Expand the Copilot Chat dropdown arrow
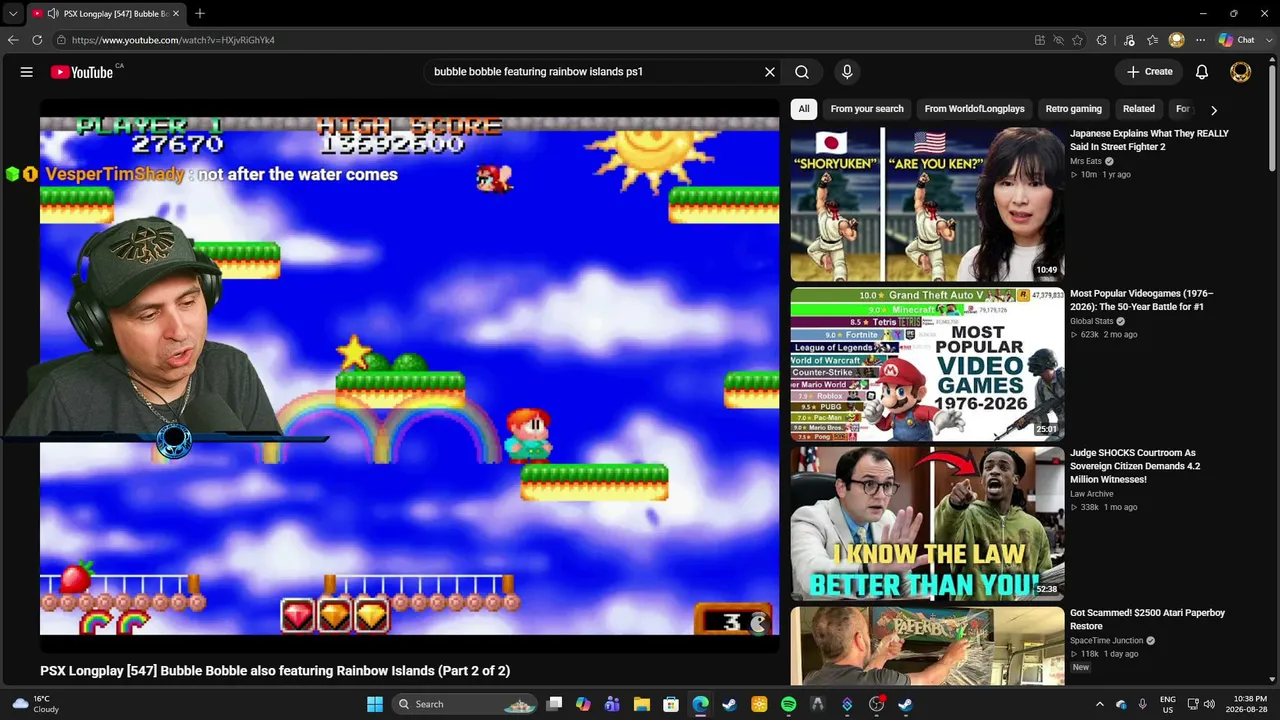 pyautogui.click(x=1268, y=40)
